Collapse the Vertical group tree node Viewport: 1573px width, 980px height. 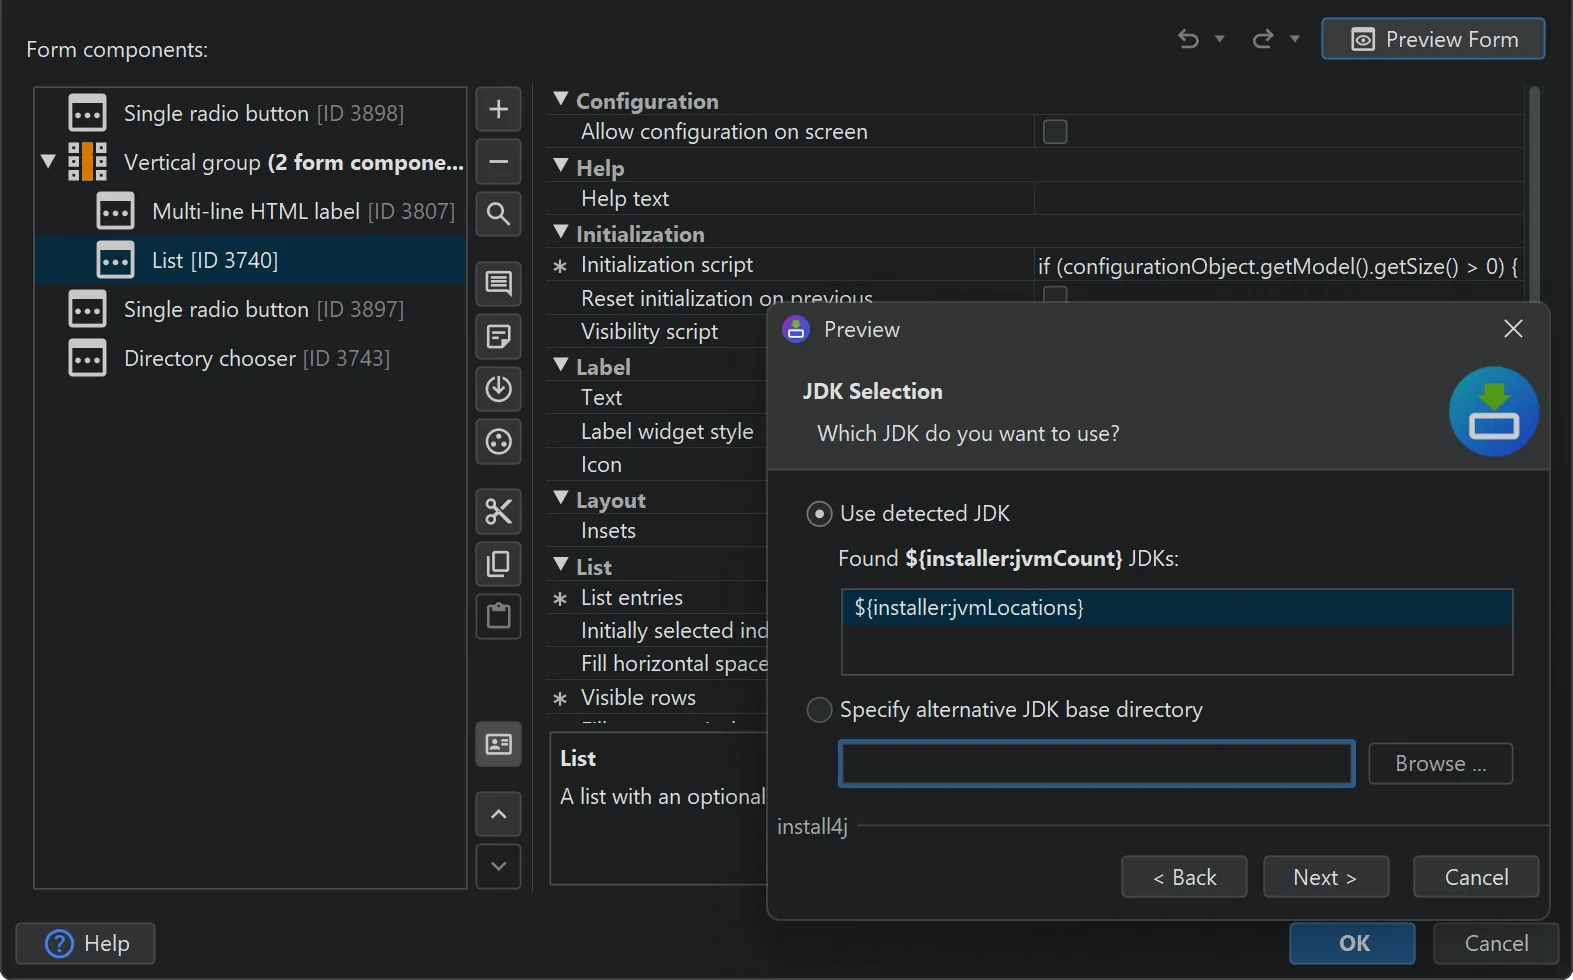[48, 161]
